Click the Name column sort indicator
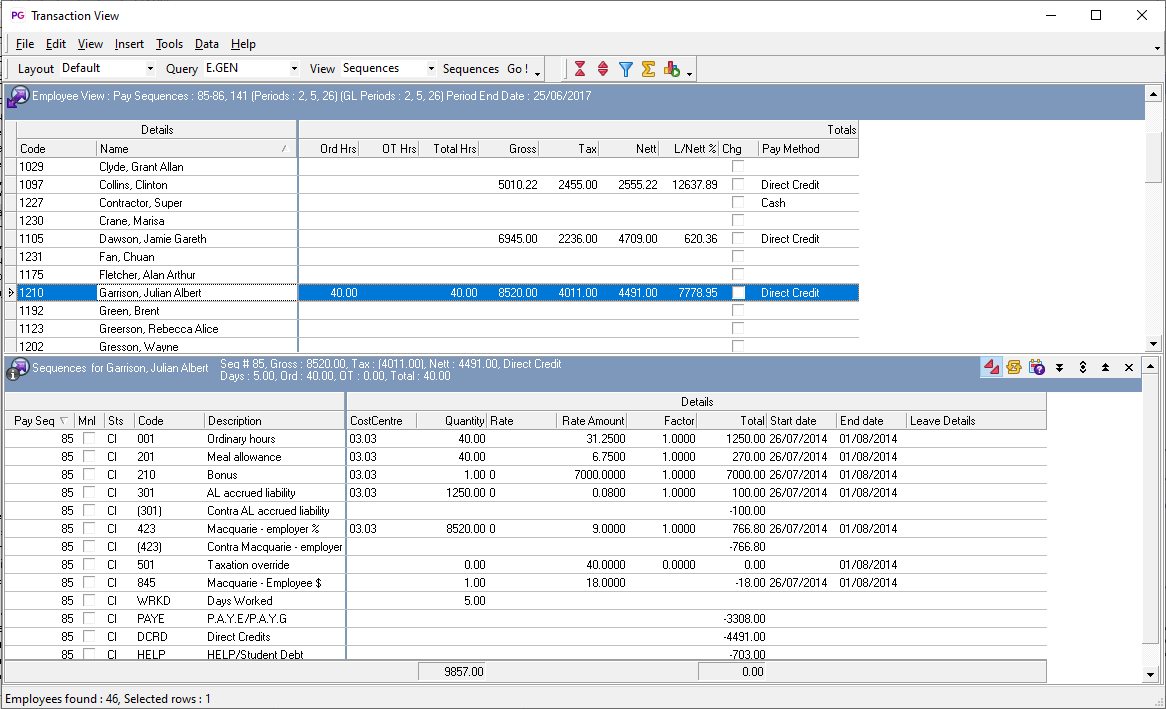Viewport: 1166px width, 709px height. pos(284,150)
